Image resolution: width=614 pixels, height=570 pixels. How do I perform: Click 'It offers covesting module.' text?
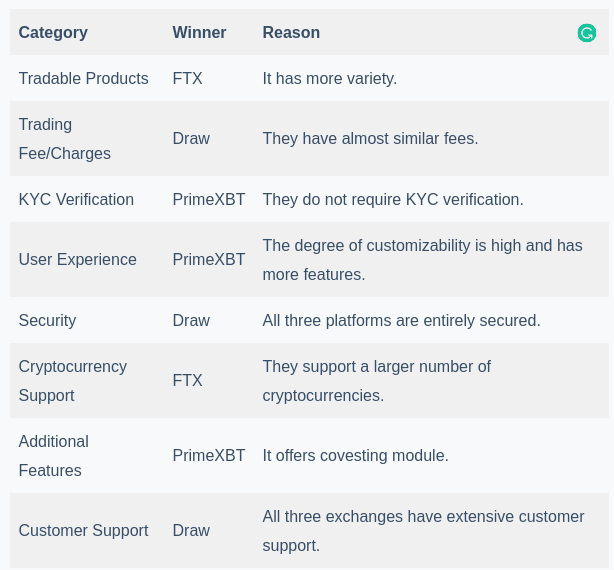click(356, 456)
